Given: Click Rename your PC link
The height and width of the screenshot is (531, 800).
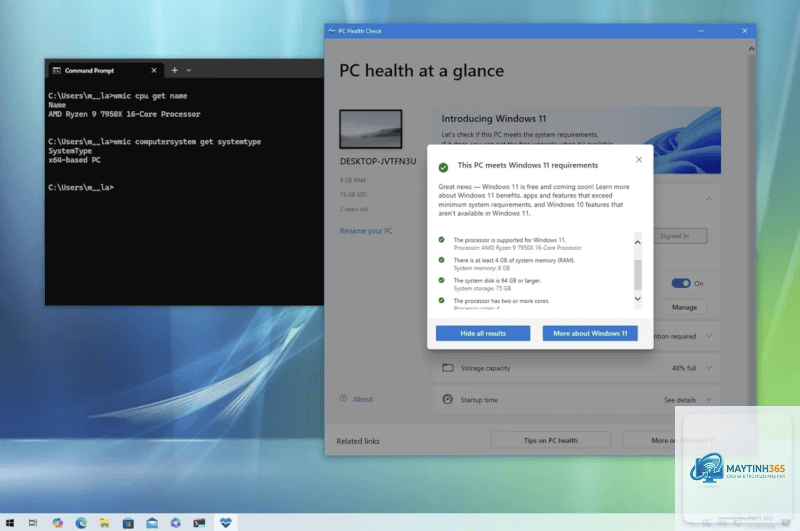Looking at the screenshot, I should pos(366,231).
